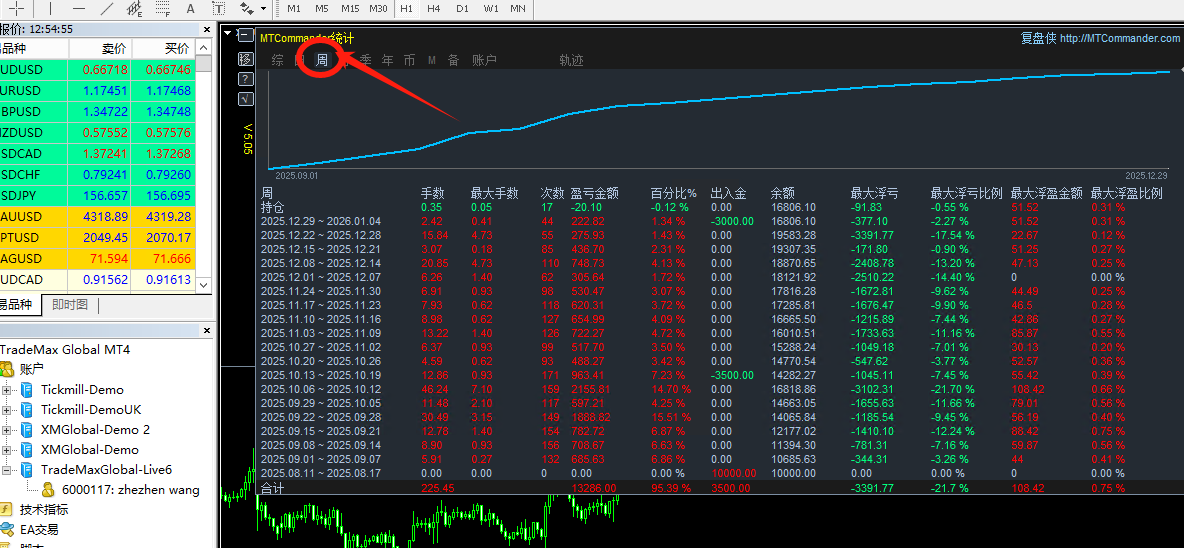The height and width of the screenshot is (548, 1184).
Task: Switch chart to M5 timeframe
Action: [322, 8]
